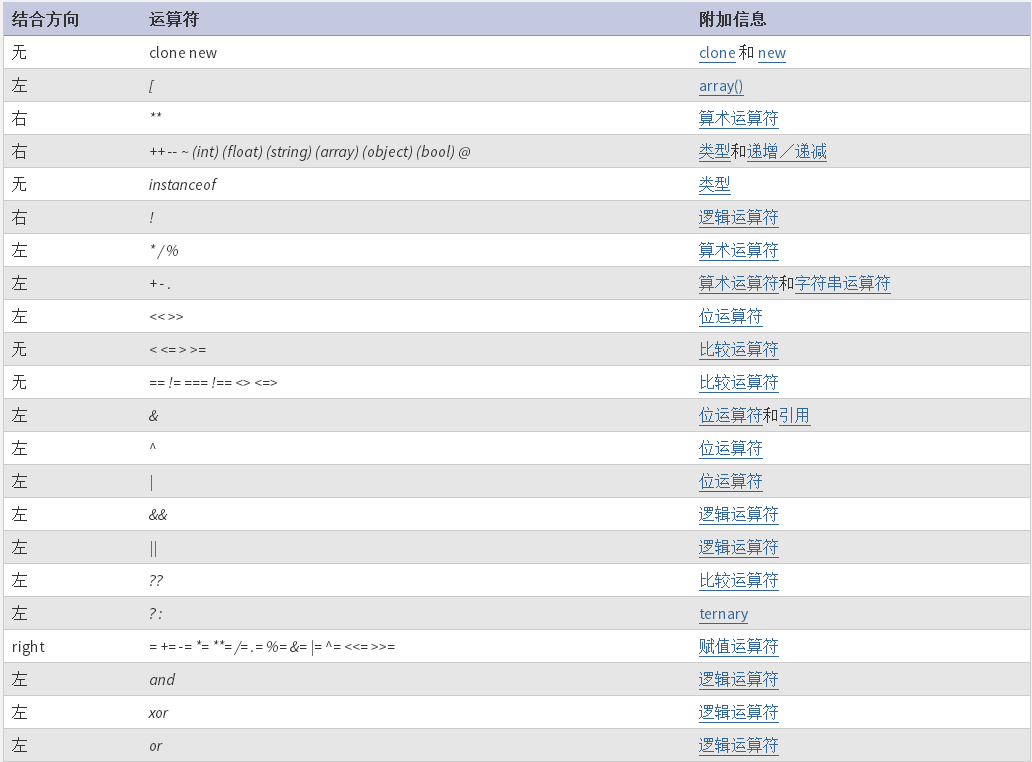Click the '||' operator cell

[x=153, y=548]
